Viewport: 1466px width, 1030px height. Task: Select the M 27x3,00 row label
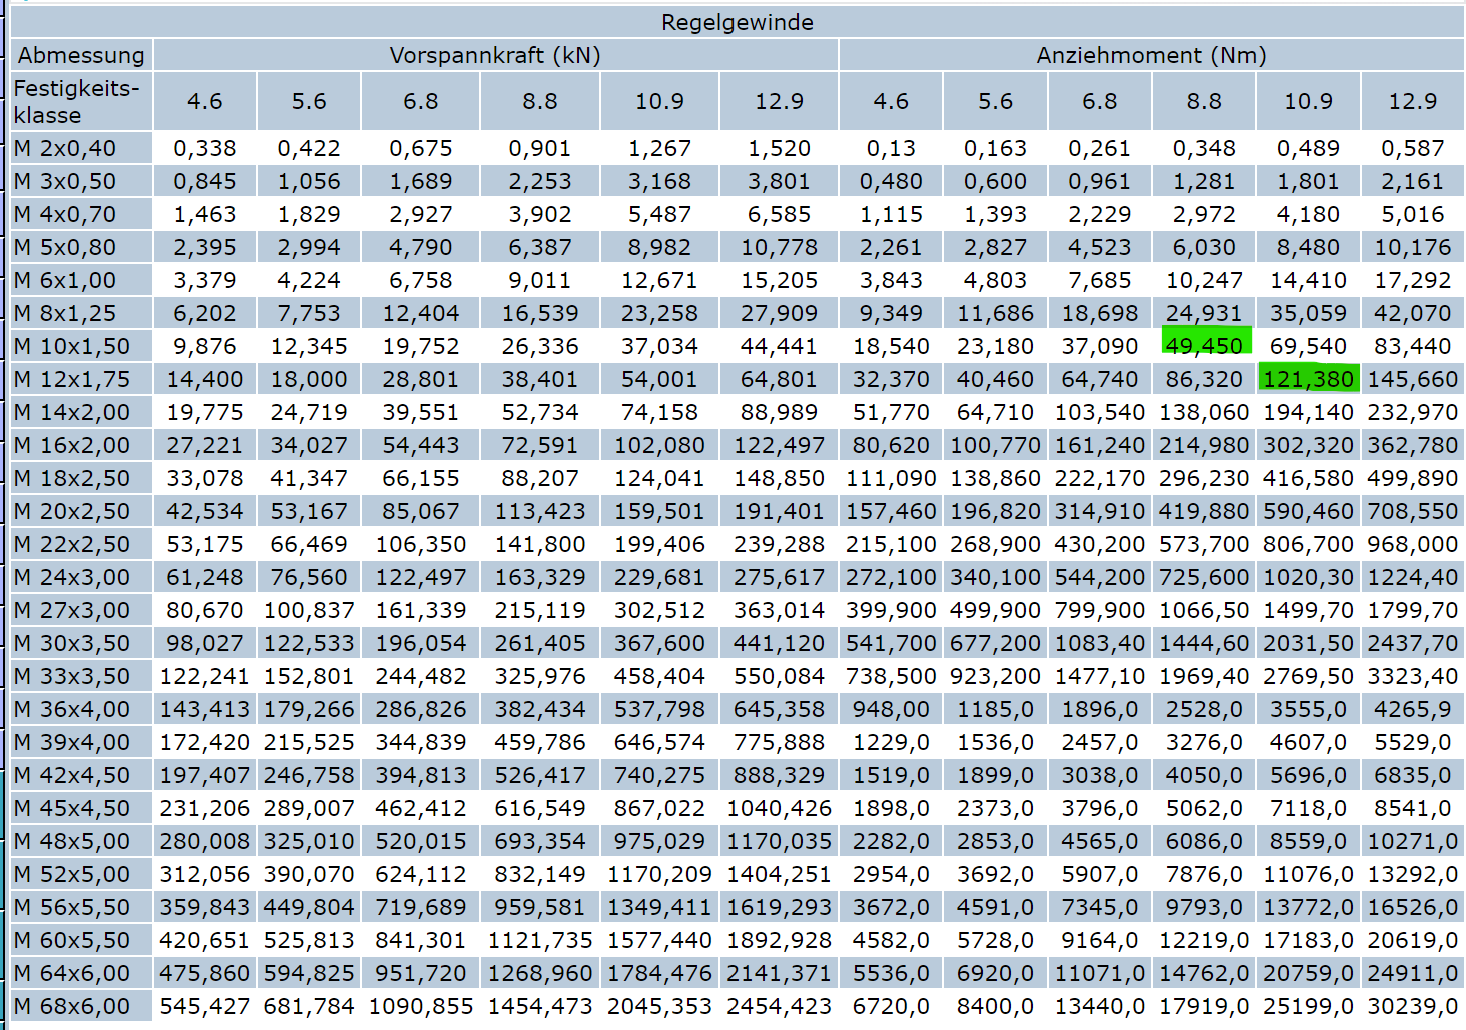tap(81, 610)
